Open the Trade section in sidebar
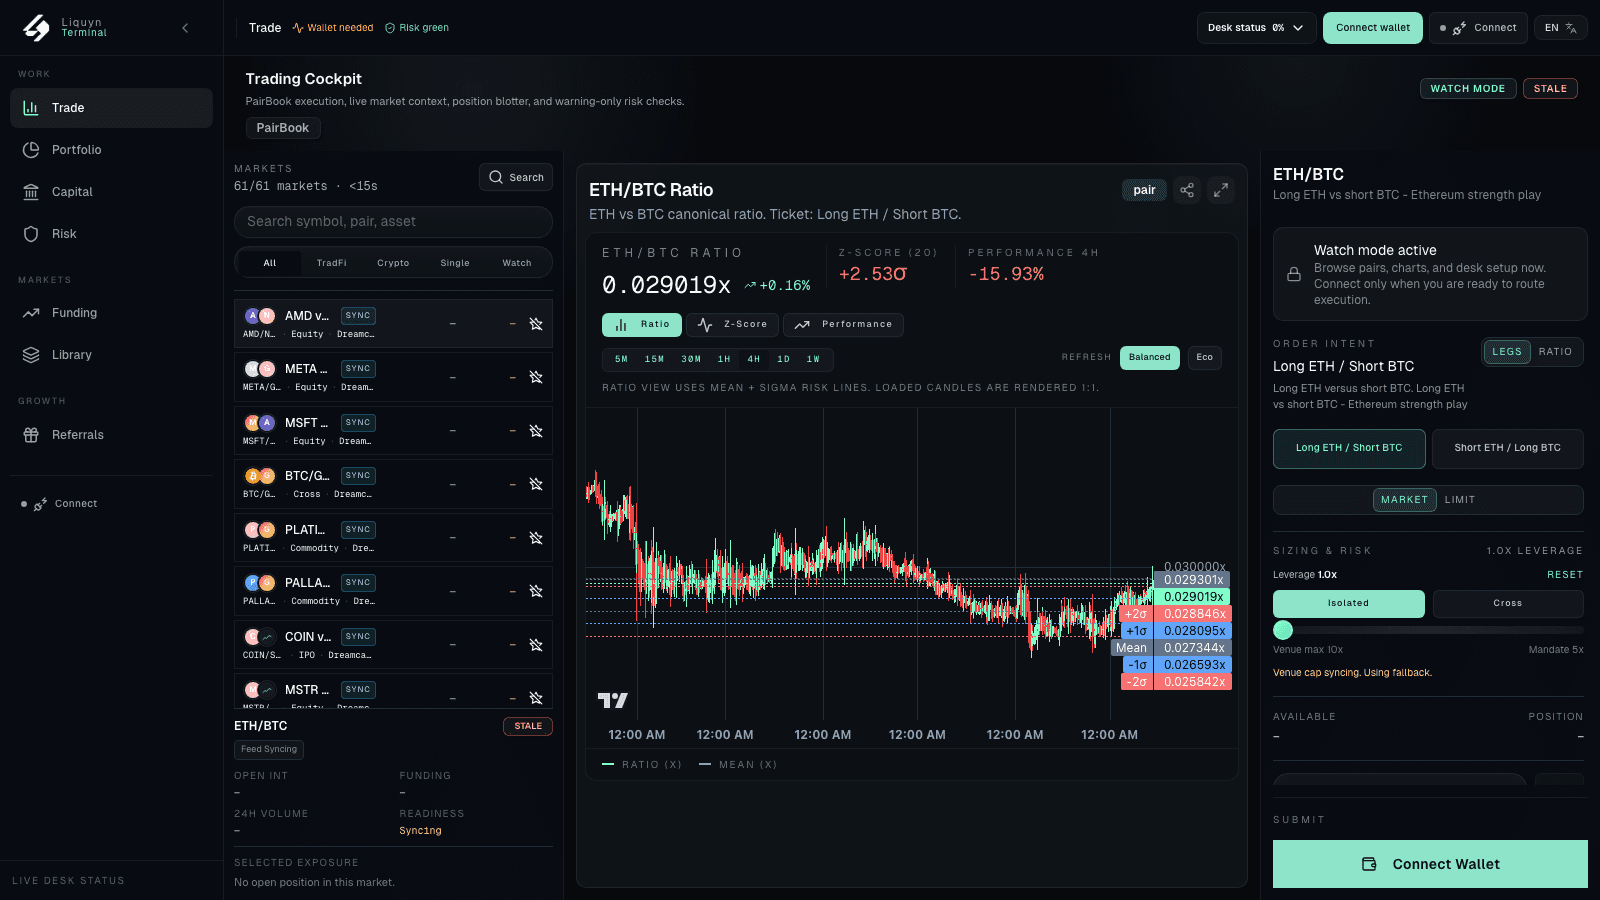Image resolution: width=1600 pixels, height=900 pixels. click(x=111, y=108)
